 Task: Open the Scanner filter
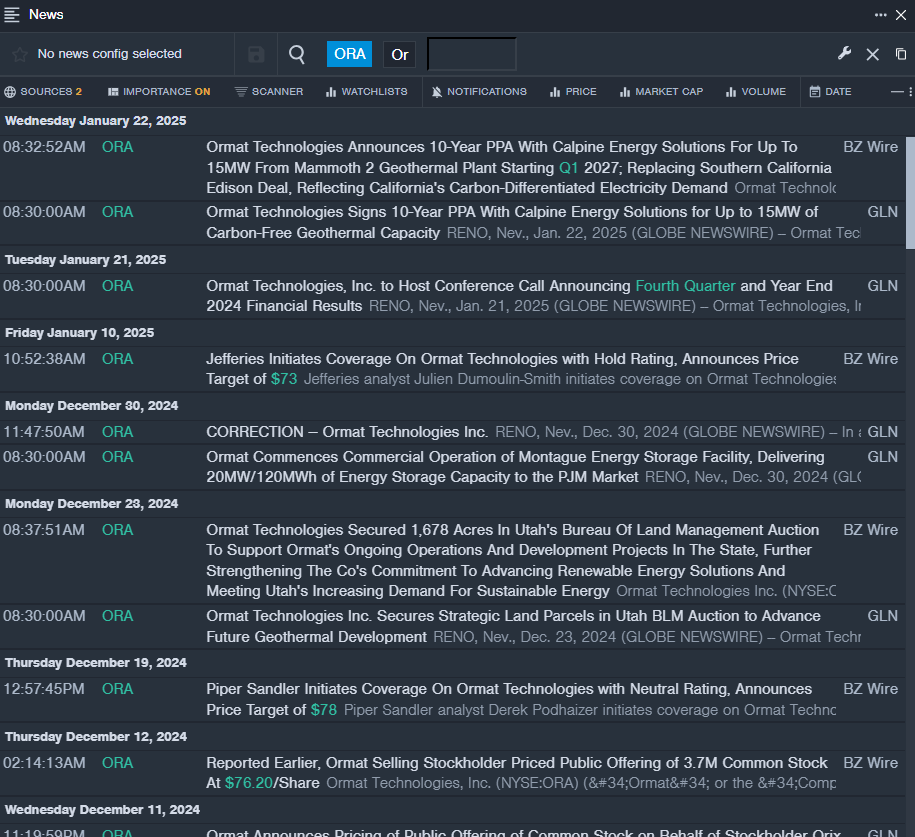[268, 92]
